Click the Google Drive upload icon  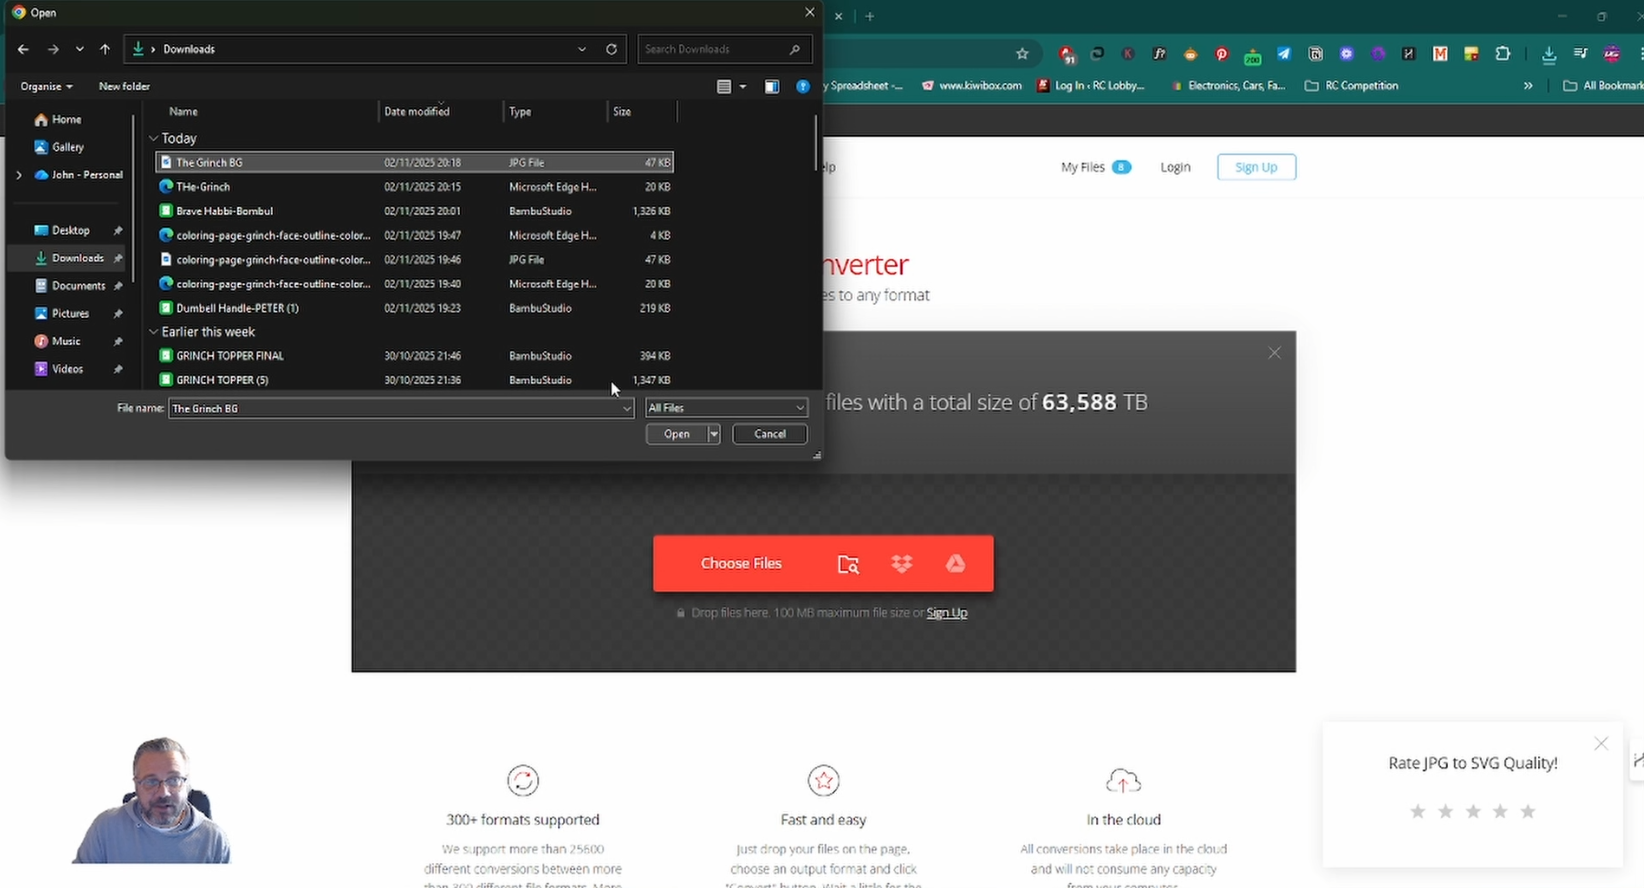pos(955,564)
